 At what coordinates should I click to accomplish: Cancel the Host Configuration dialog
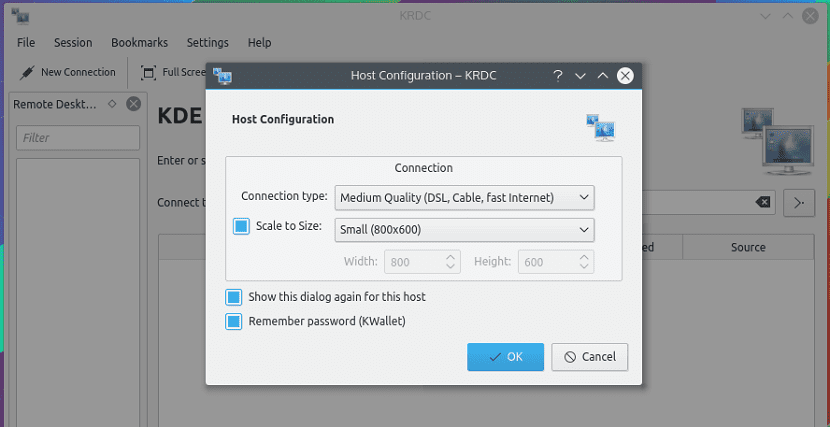tap(590, 357)
